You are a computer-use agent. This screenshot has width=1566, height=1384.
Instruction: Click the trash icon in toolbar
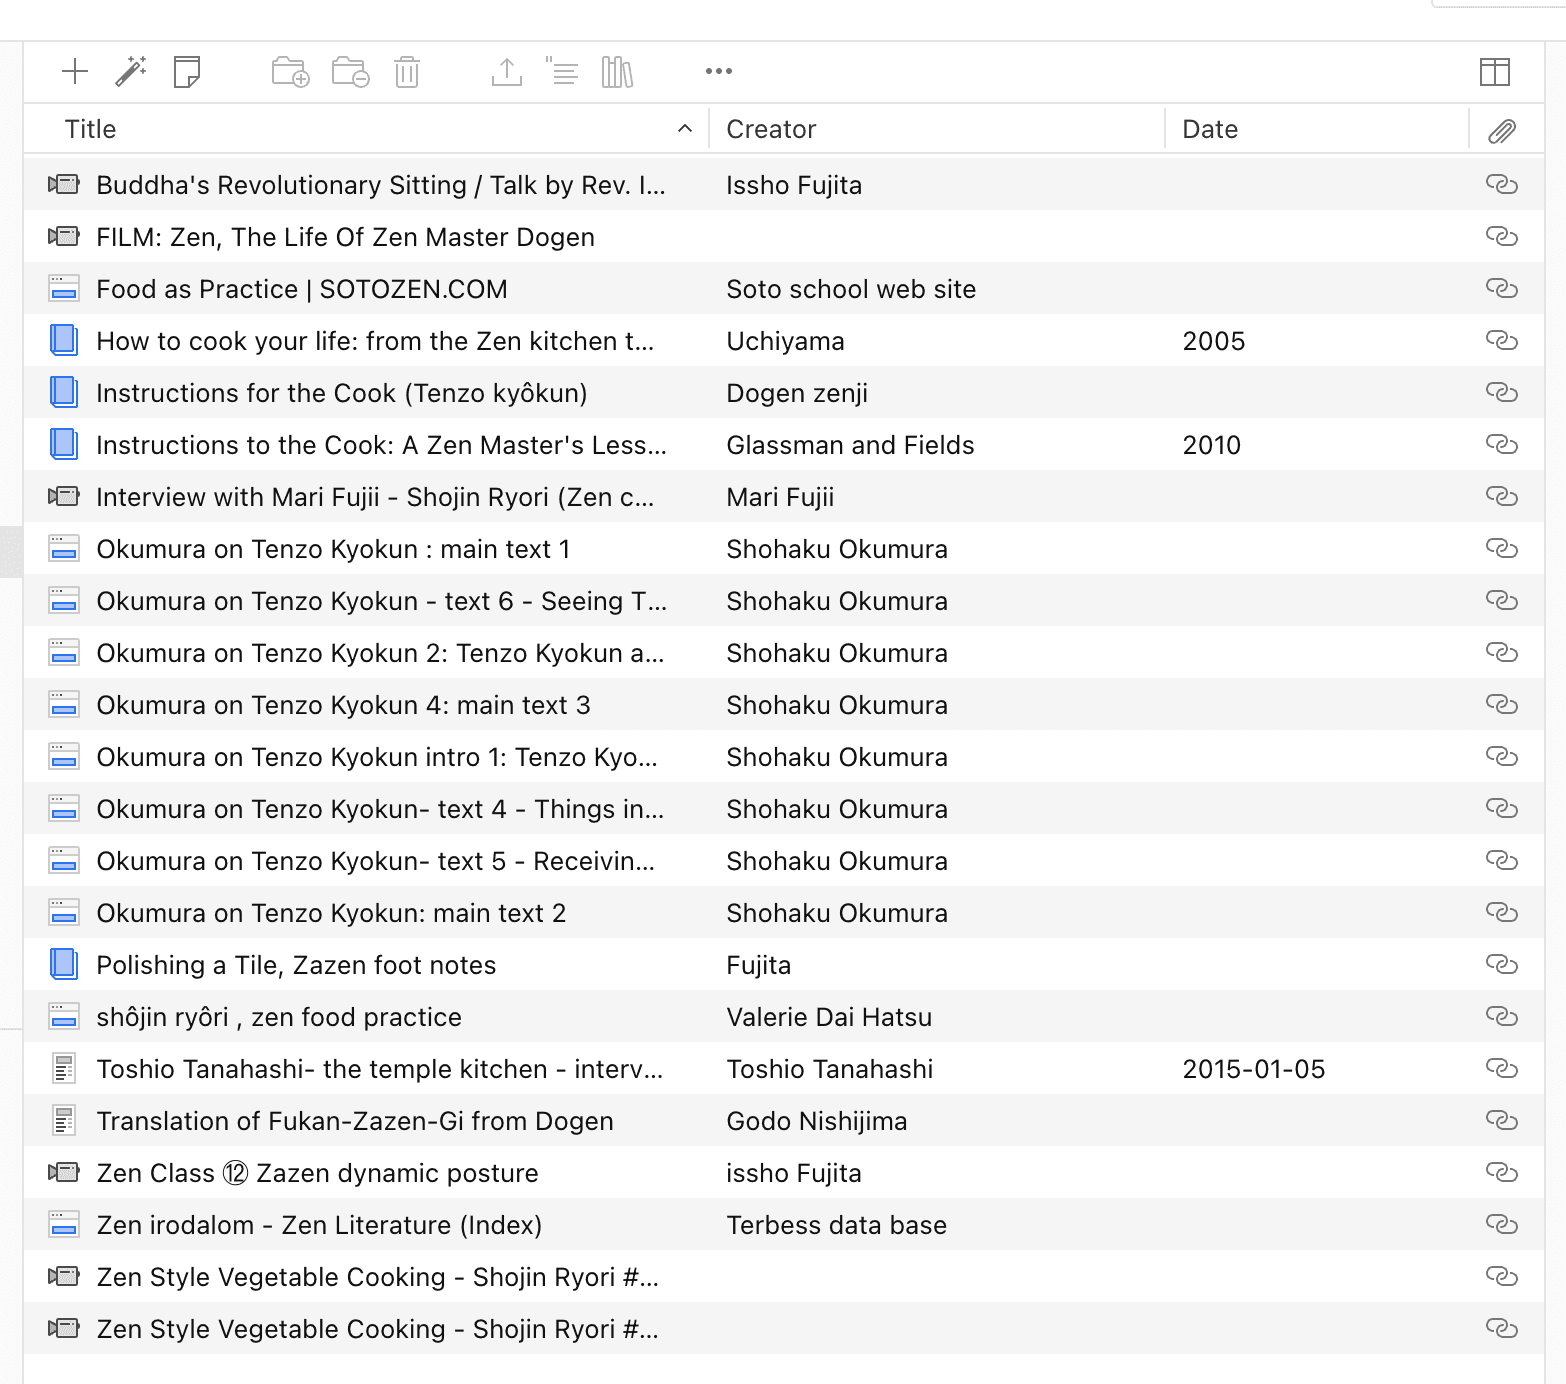pyautogui.click(x=407, y=71)
